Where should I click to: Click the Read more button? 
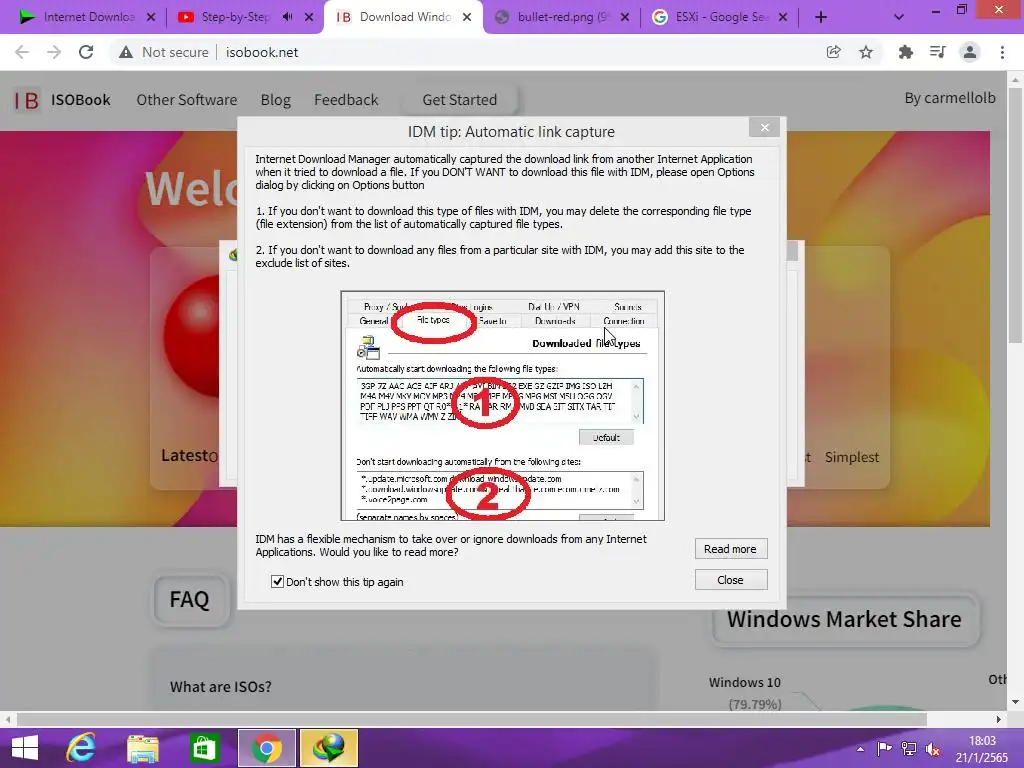730,549
